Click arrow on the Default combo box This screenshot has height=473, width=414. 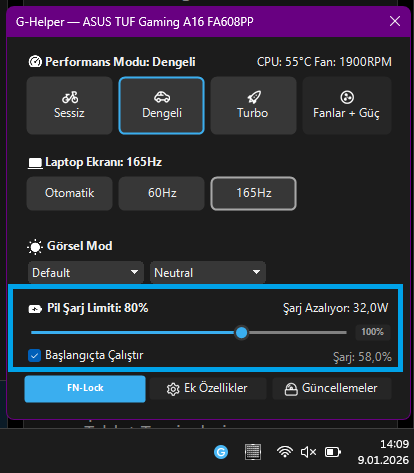(x=134, y=272)
